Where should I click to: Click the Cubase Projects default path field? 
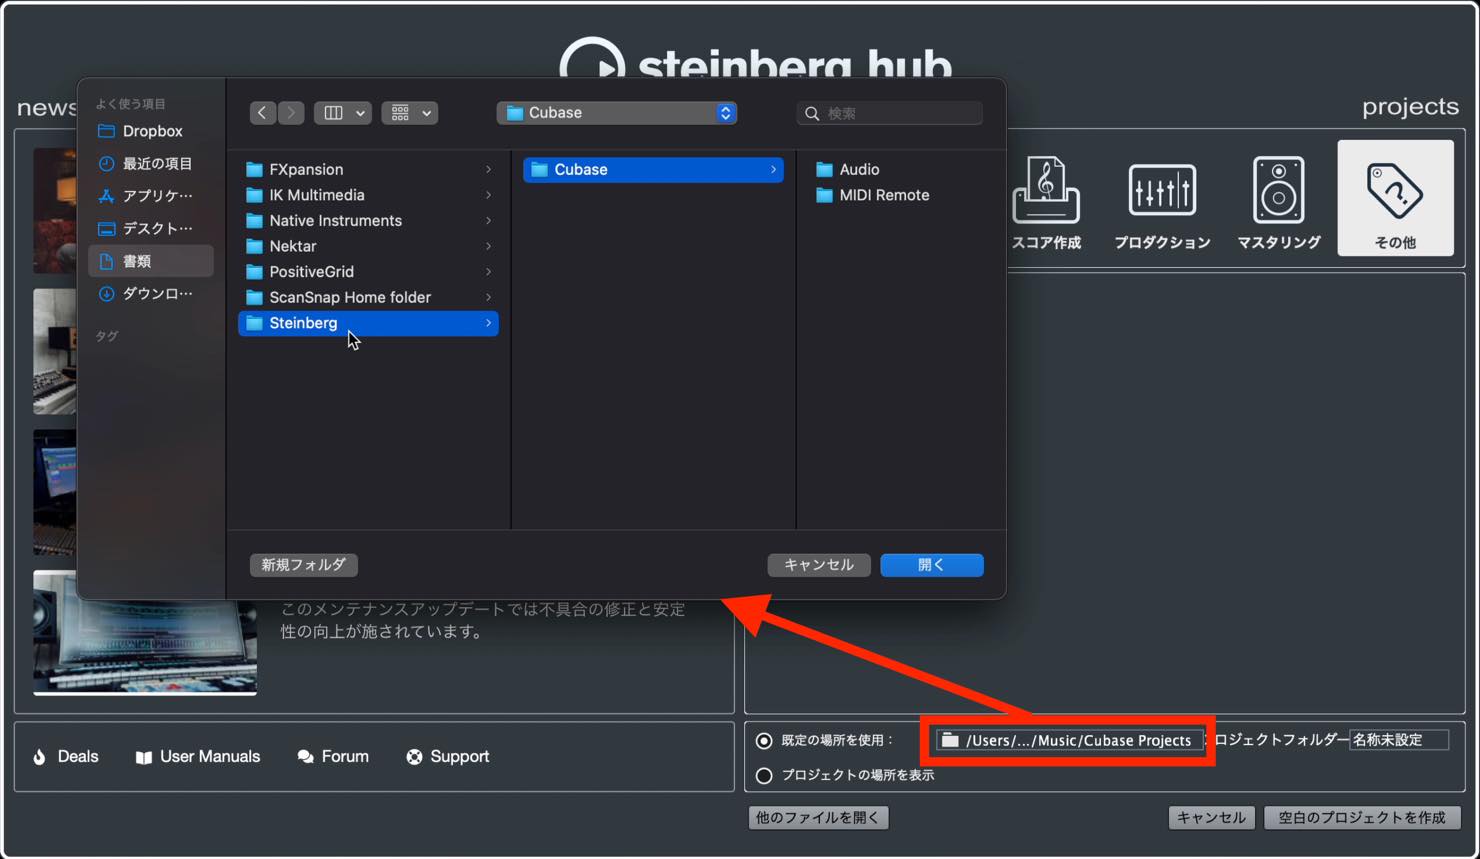(x=1069, y=740)
